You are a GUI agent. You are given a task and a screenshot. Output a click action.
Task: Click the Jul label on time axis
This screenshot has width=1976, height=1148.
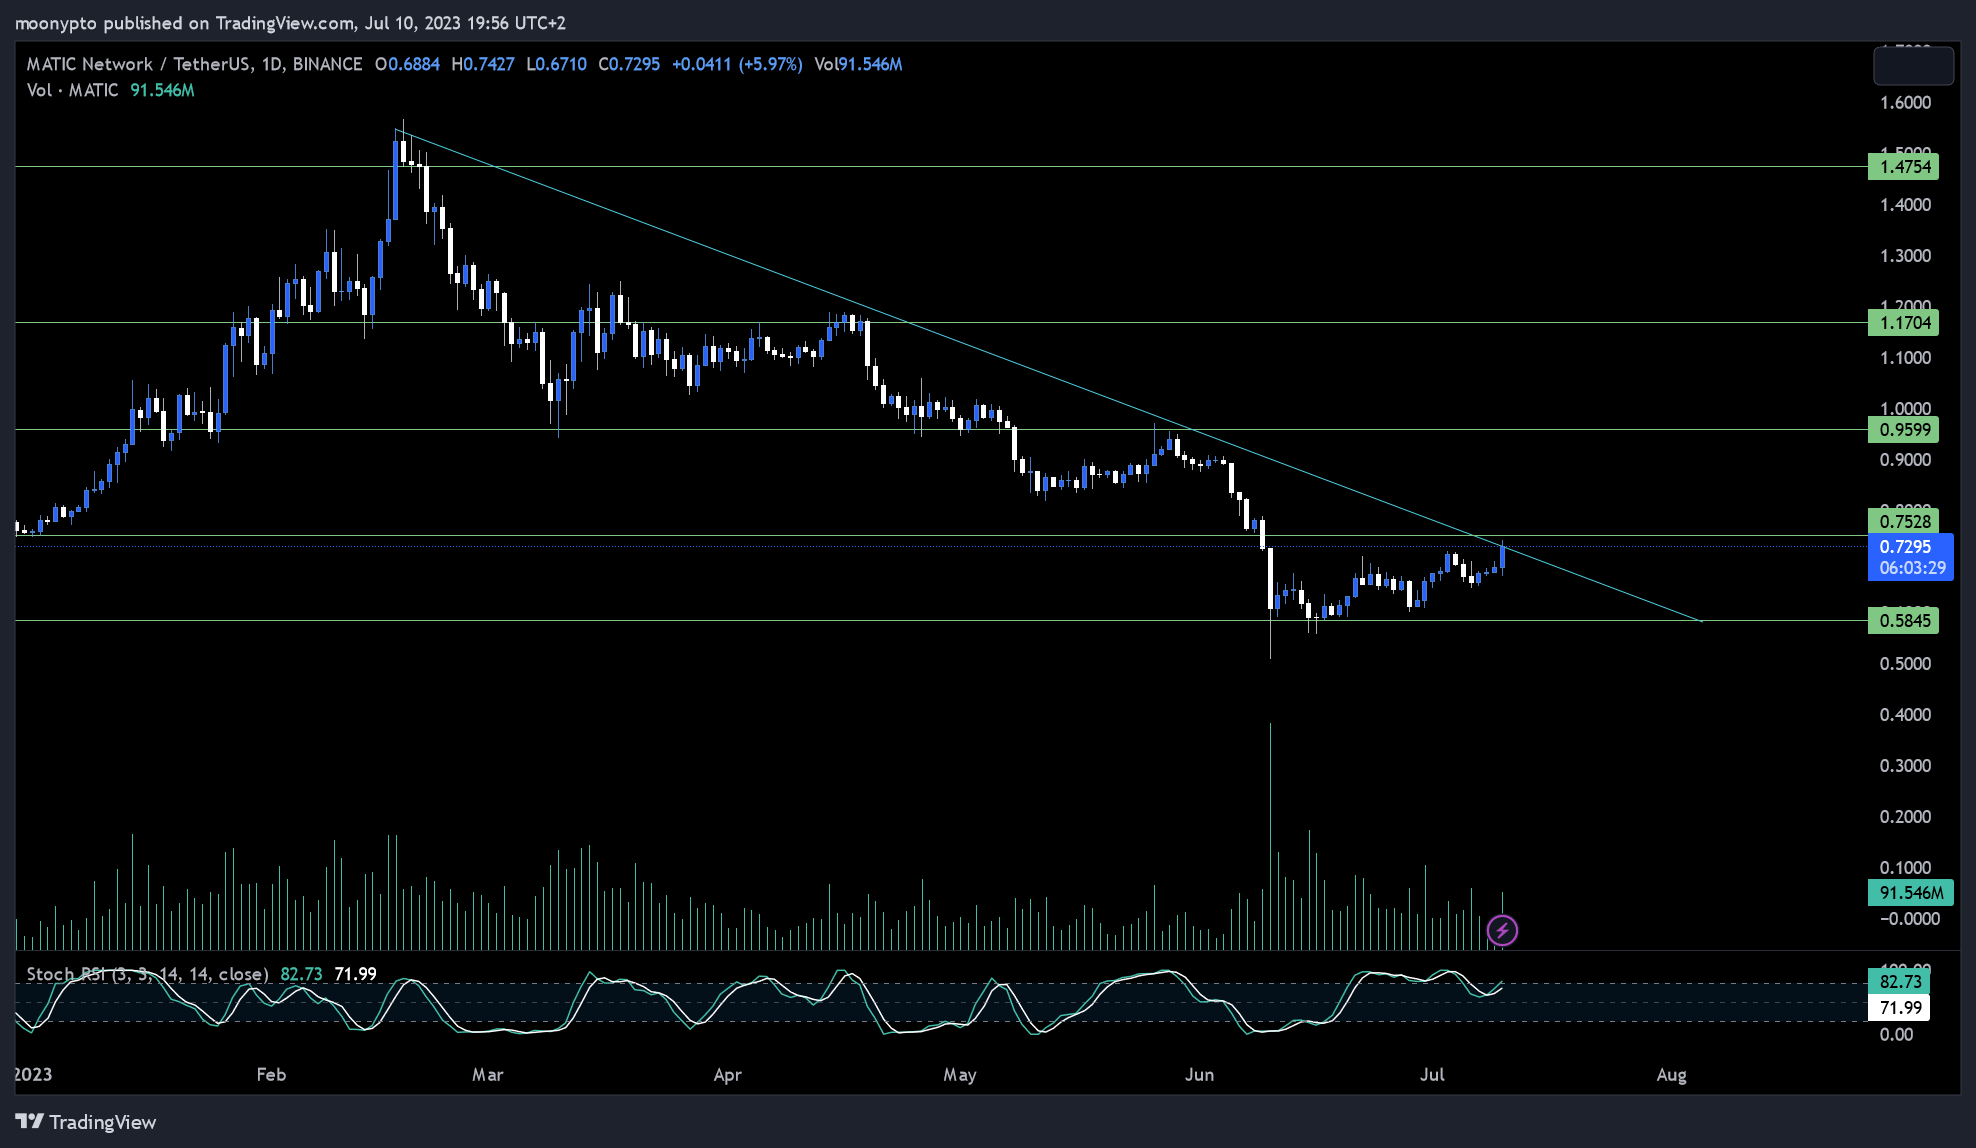pos(1432,1075)
